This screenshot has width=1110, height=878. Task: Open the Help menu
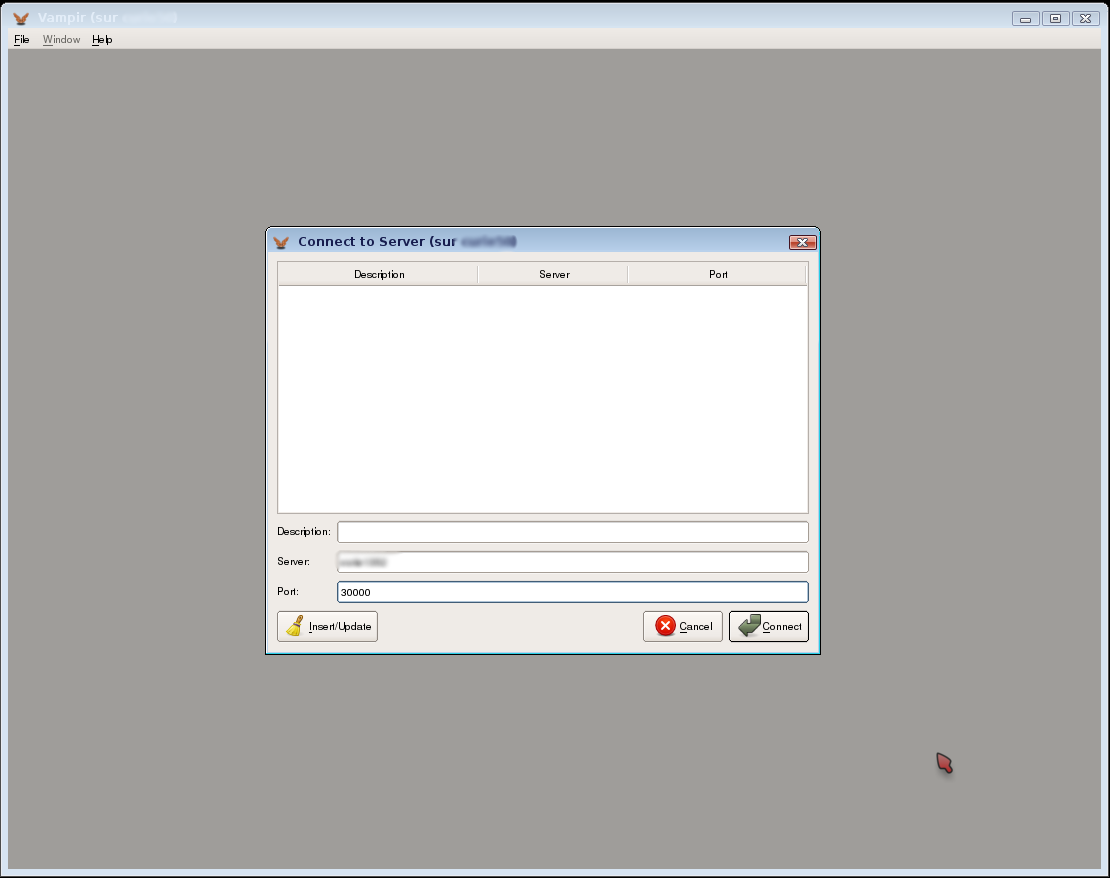[102, 40]
